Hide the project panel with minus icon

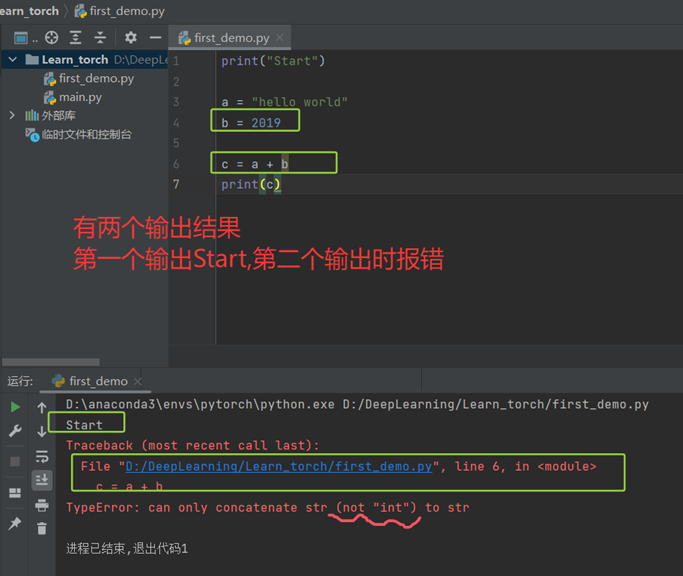(x=156, y=38)
